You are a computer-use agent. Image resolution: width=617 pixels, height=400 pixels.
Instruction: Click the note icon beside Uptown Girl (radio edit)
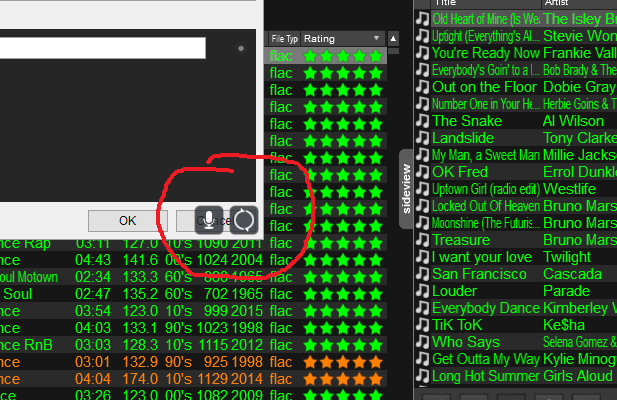423,189
